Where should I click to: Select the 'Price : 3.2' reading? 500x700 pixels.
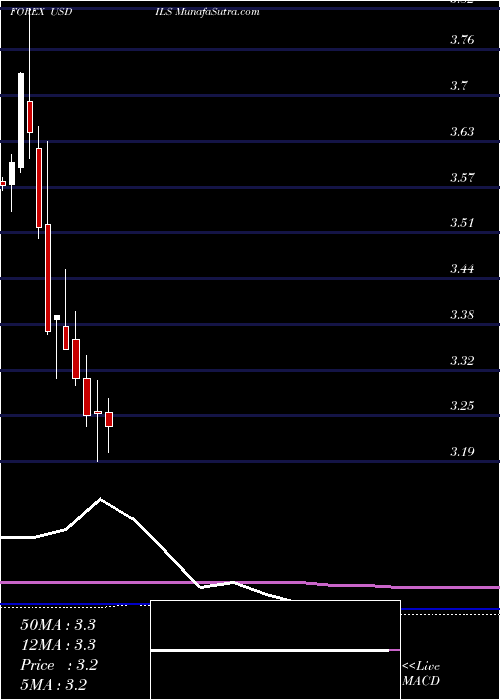click(x=59, y=665)
